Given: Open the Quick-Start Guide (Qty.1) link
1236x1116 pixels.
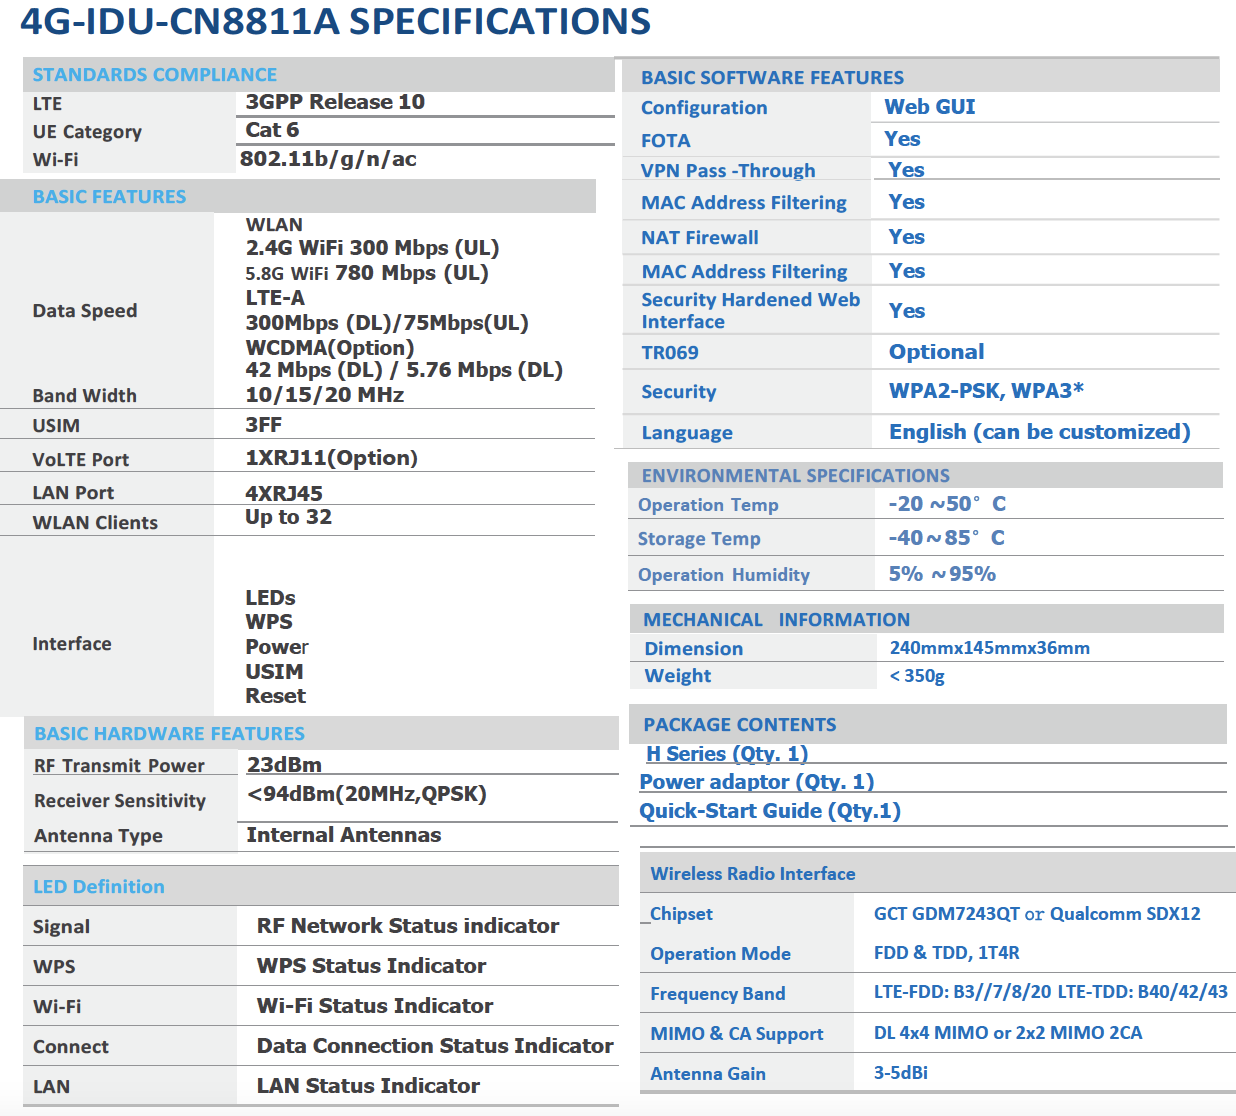Looking at the screenshot, I should [x=770, y=811].
